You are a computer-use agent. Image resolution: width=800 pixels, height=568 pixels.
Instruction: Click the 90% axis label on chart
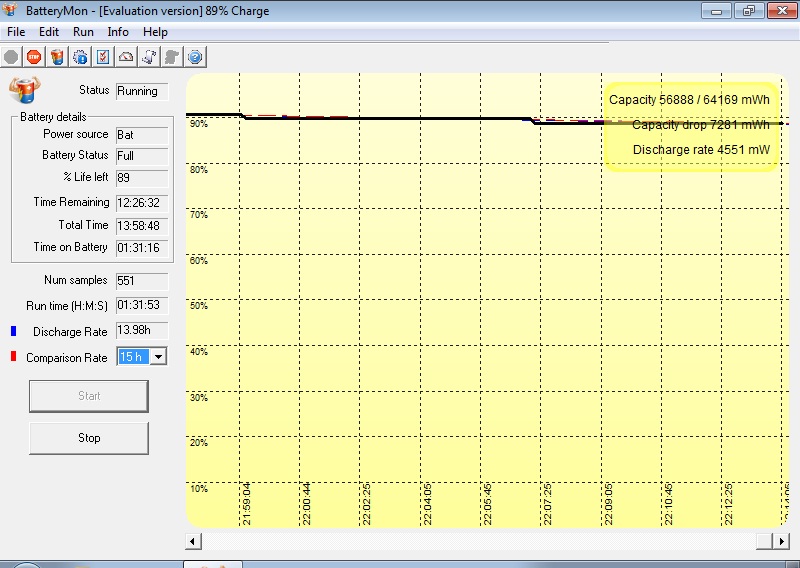tap(198, 124)
